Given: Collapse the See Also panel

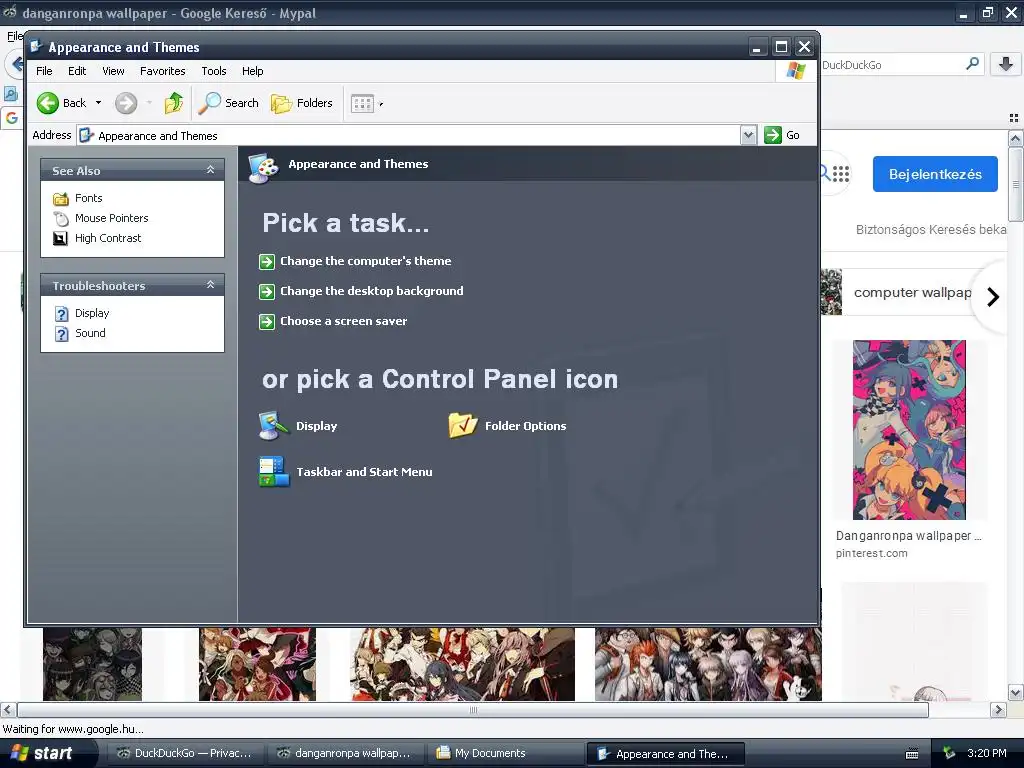Looking at the screenshot, I should [x=210, y=170].
